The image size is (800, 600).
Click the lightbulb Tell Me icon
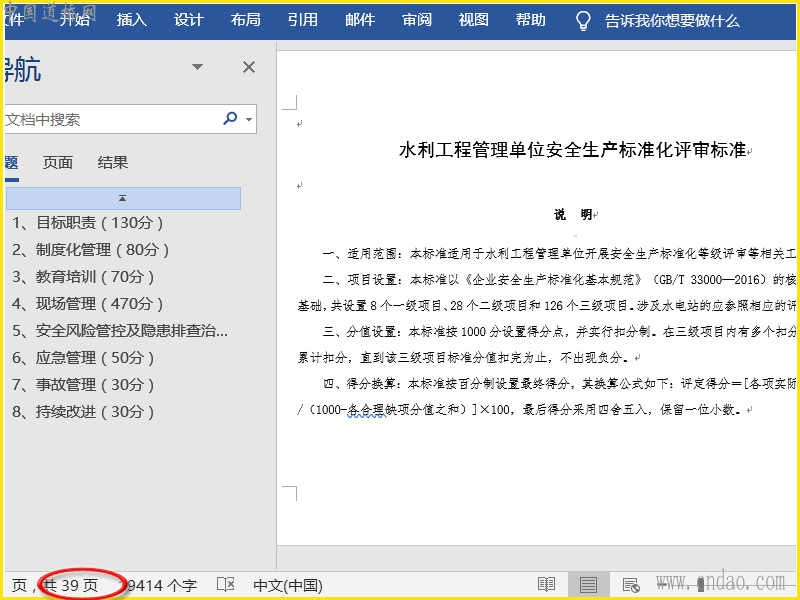[x=583, y=21]
